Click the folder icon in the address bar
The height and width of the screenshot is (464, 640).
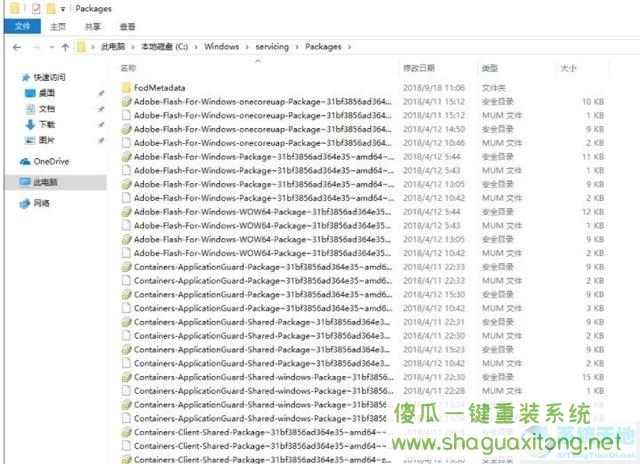tap(81, 47)
